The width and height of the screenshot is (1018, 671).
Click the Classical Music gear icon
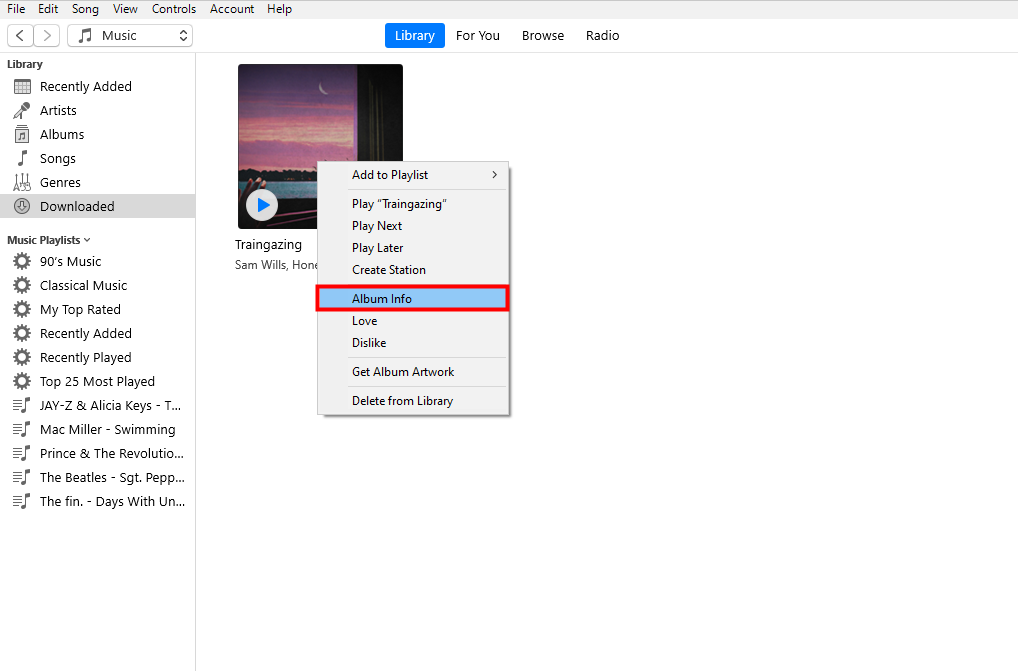pos(22,286)
